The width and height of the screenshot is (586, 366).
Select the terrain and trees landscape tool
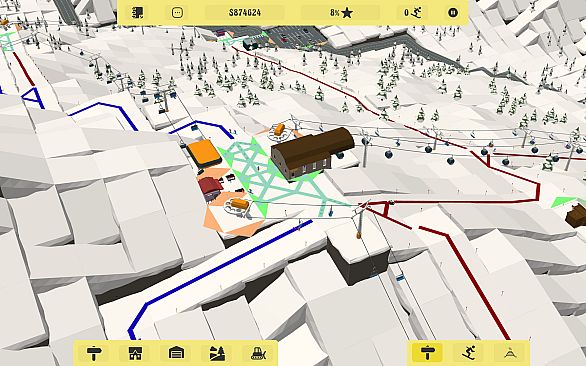point(218,353)
